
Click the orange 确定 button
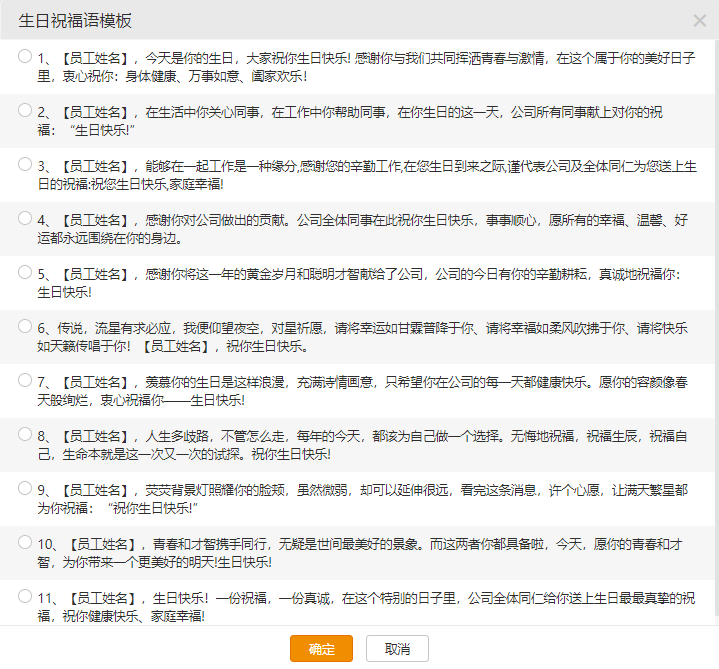click(321, 648)
